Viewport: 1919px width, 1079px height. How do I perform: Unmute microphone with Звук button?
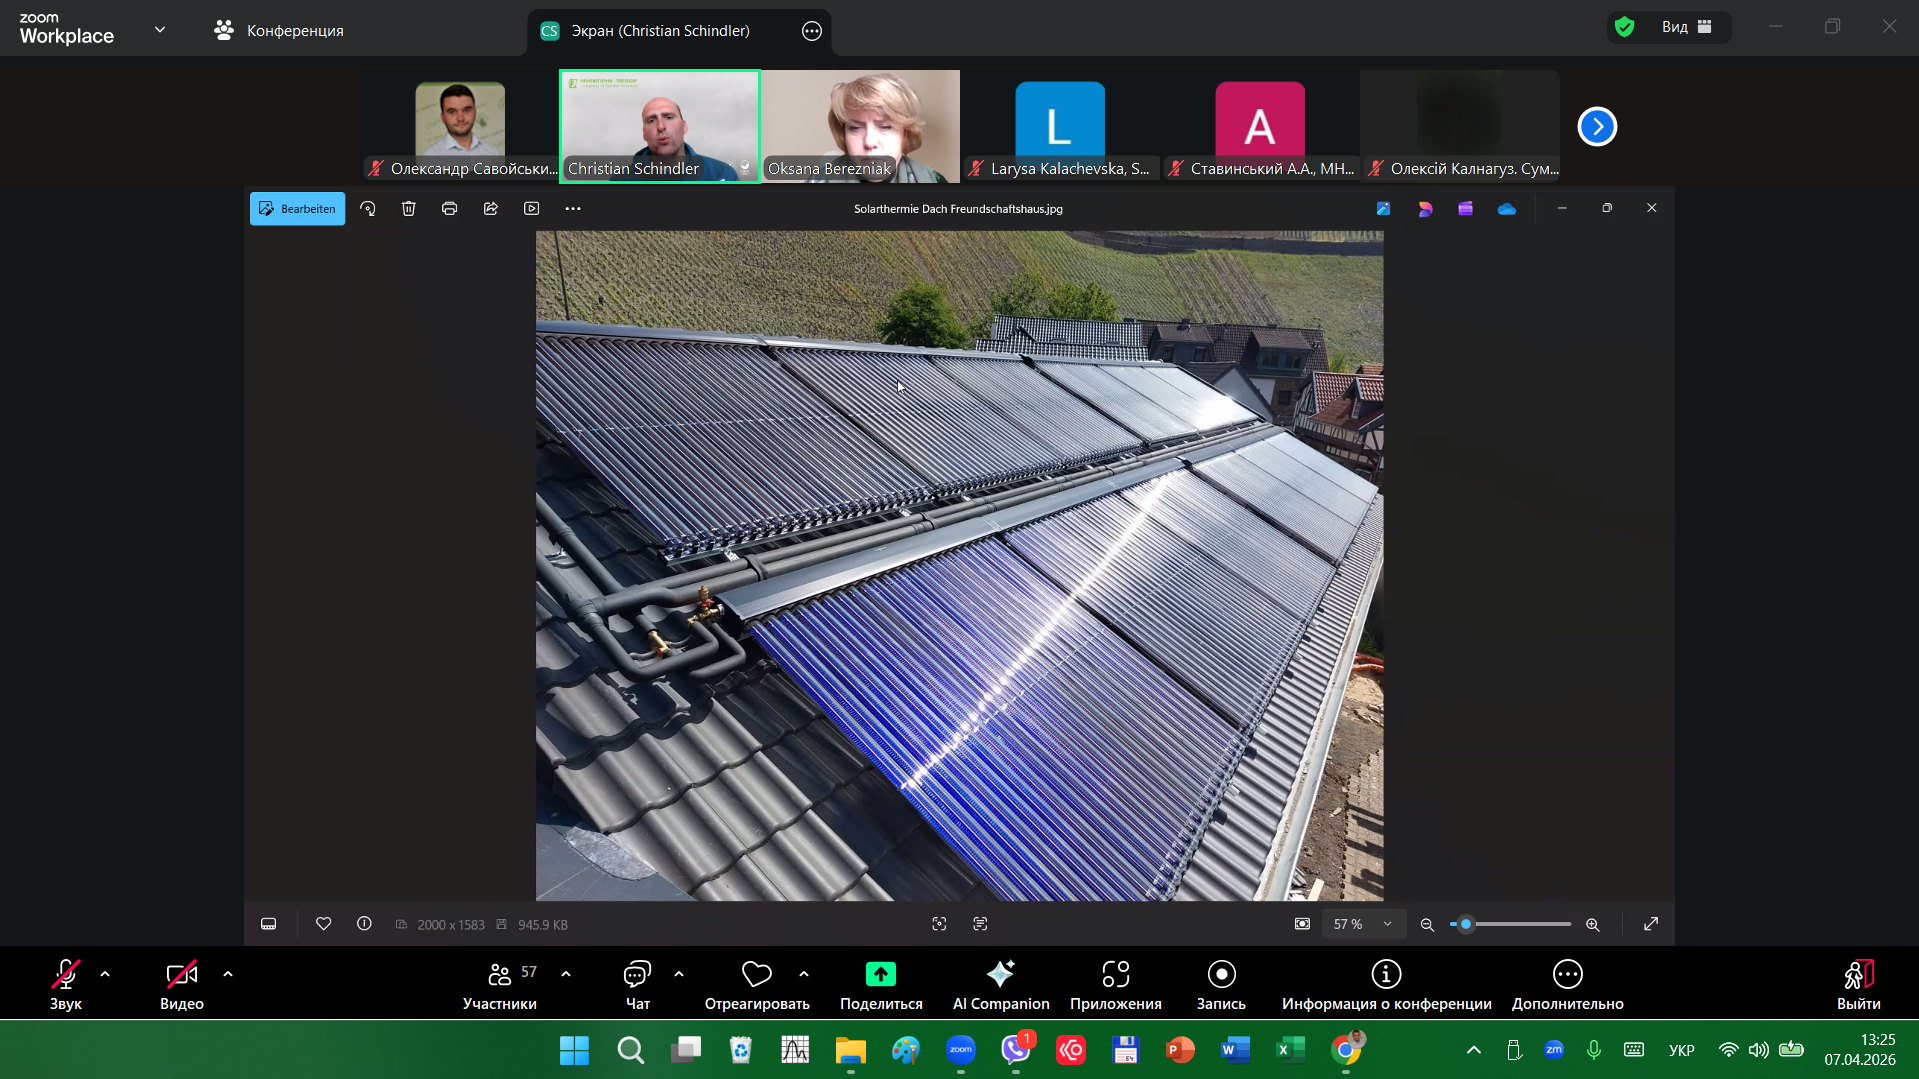(66, 974)
